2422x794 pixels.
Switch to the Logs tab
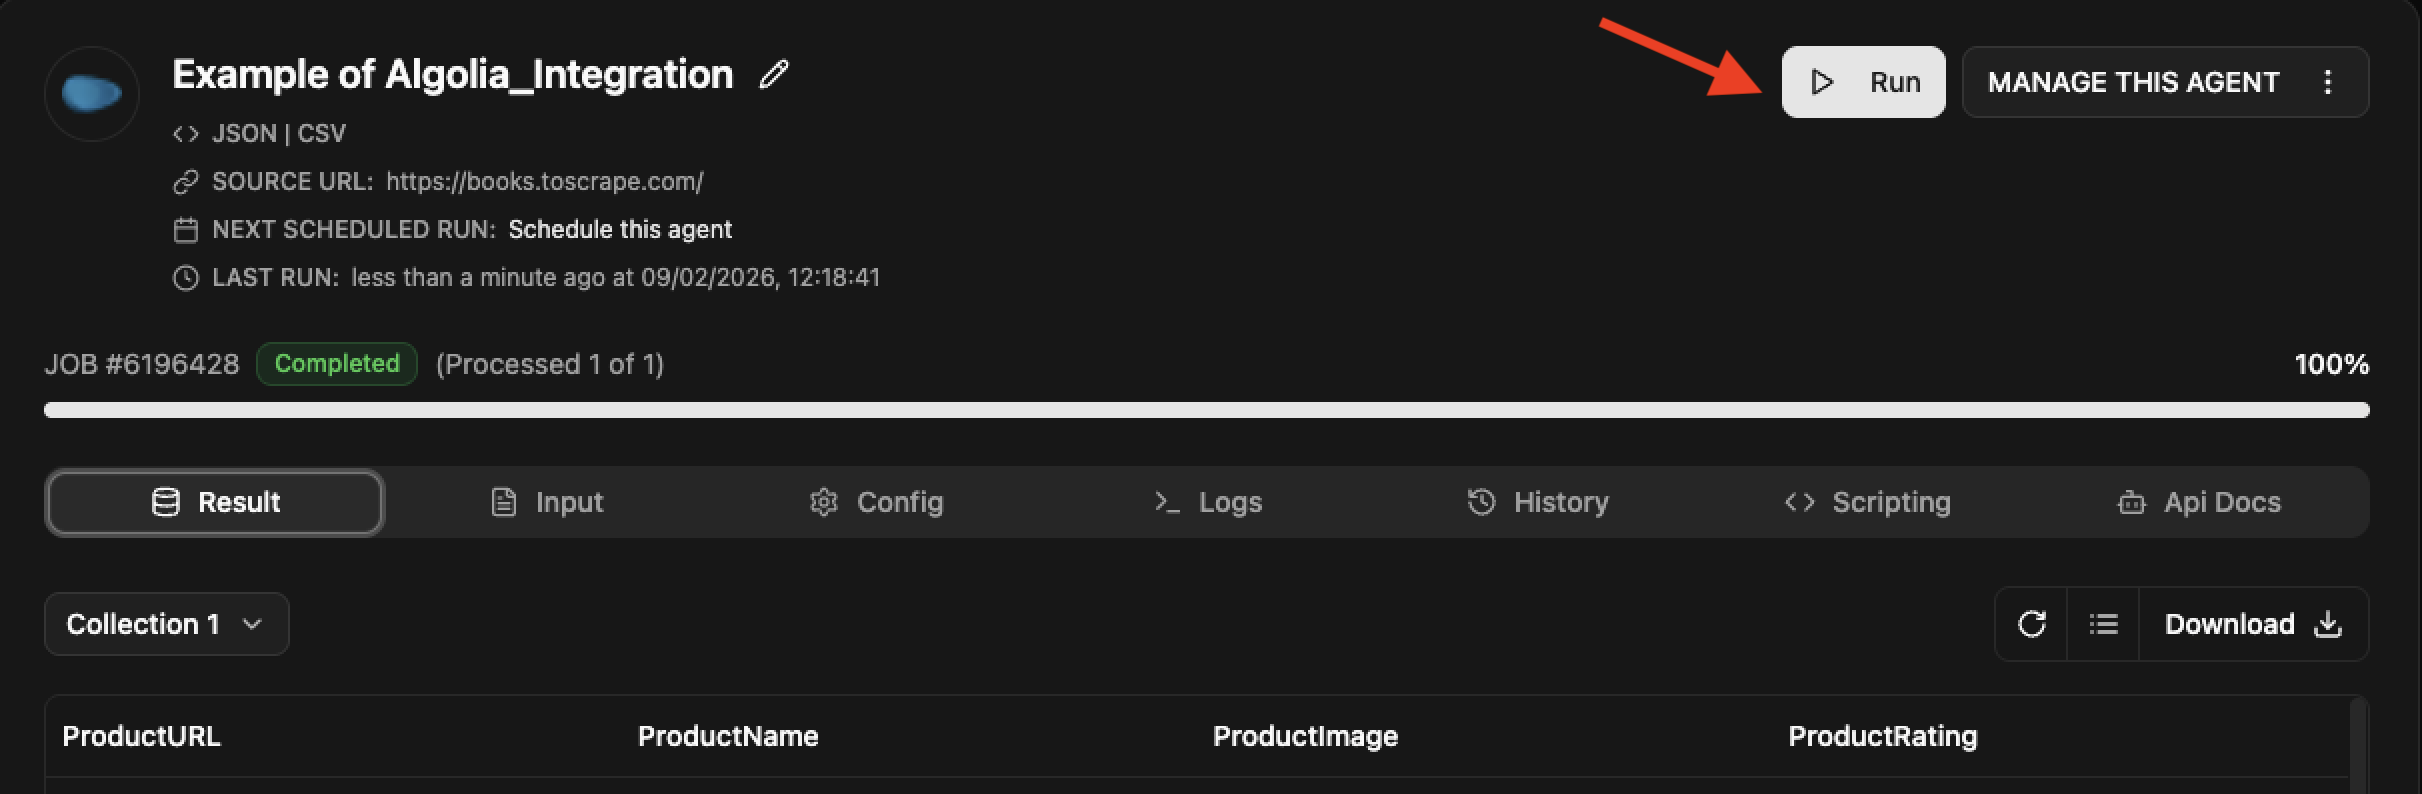coord(1208,502)
